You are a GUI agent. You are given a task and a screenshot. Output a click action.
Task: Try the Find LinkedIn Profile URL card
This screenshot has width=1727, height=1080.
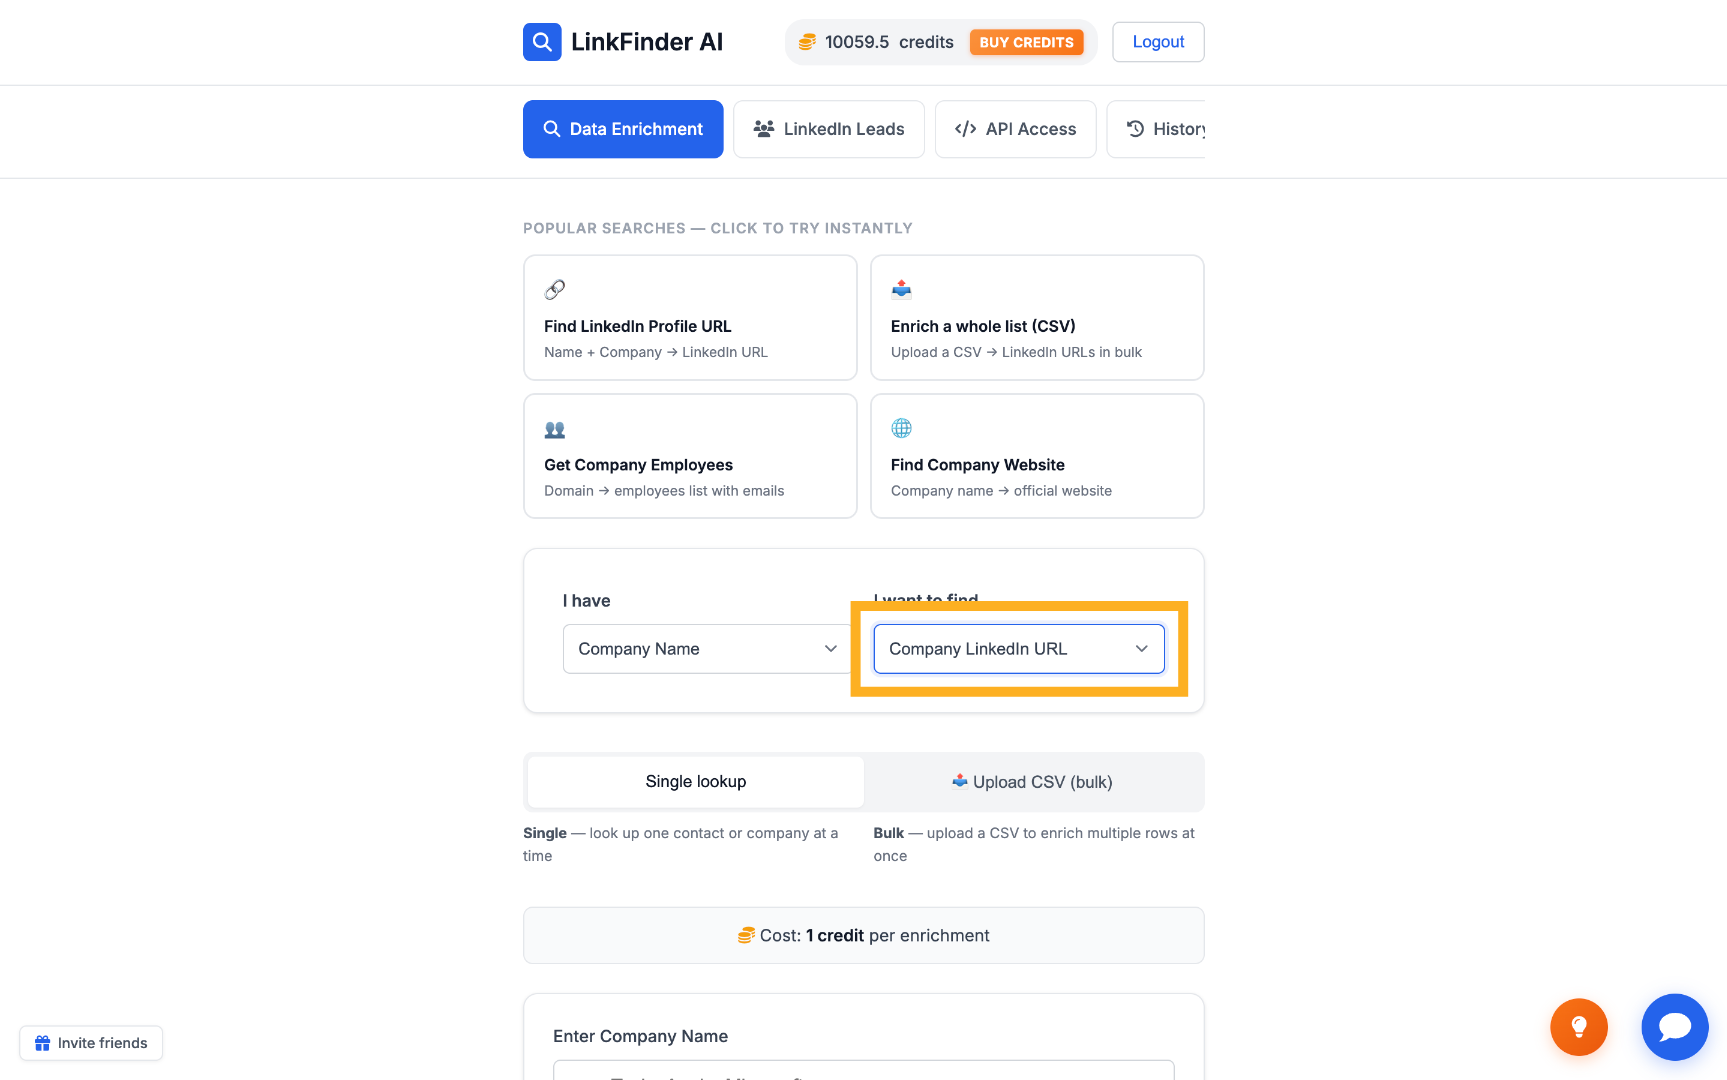pos(690,318)
